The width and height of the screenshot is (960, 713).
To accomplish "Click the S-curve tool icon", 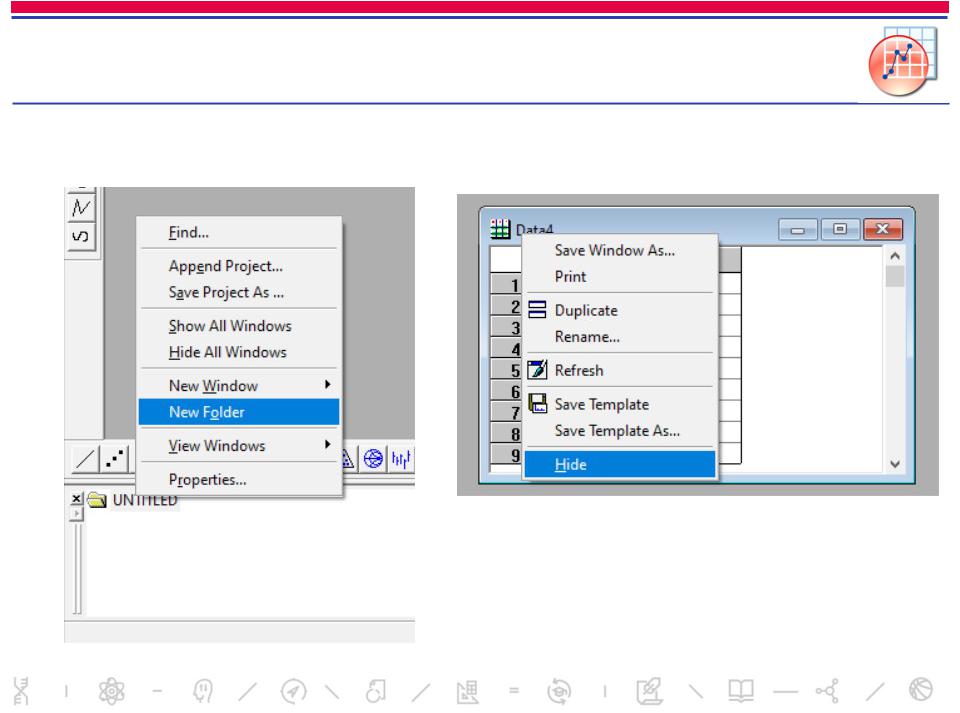I will pos(81,236).
